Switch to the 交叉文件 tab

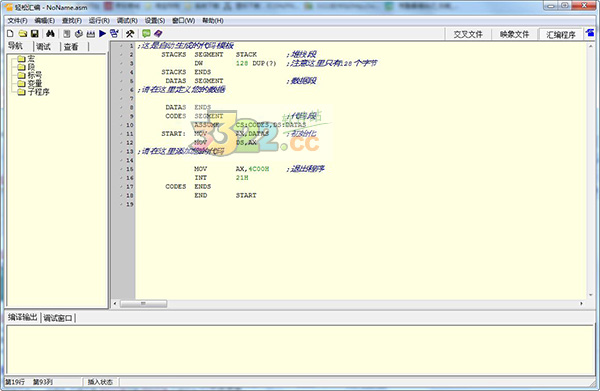[x=468, y=34]
